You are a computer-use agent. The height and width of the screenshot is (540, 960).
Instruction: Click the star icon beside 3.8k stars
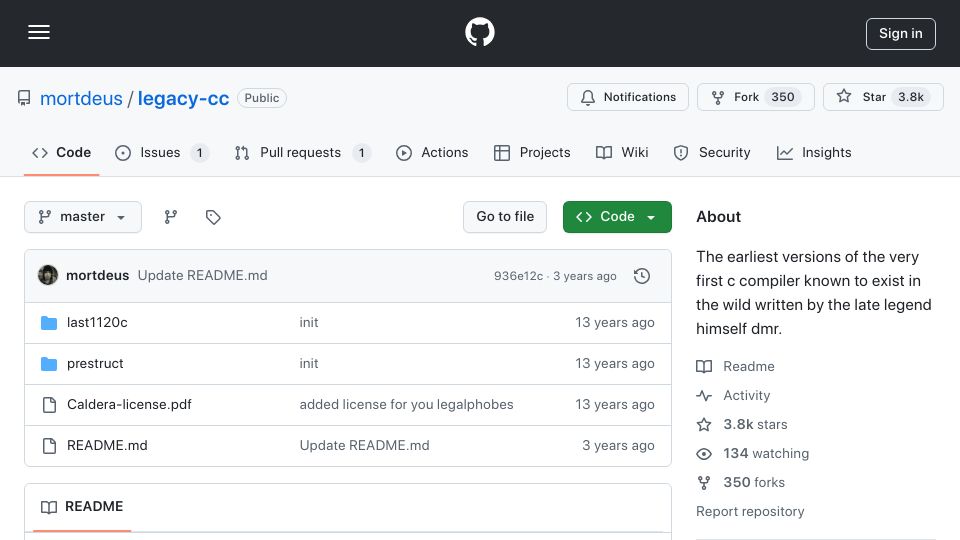coord(704,424)
